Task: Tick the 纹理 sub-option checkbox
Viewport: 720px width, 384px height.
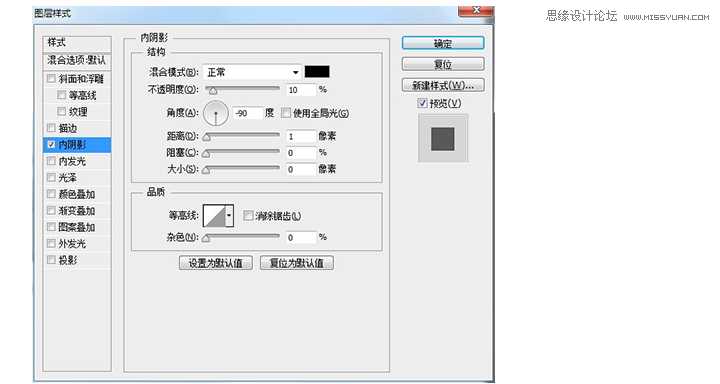Action: (x=62, y=111)
